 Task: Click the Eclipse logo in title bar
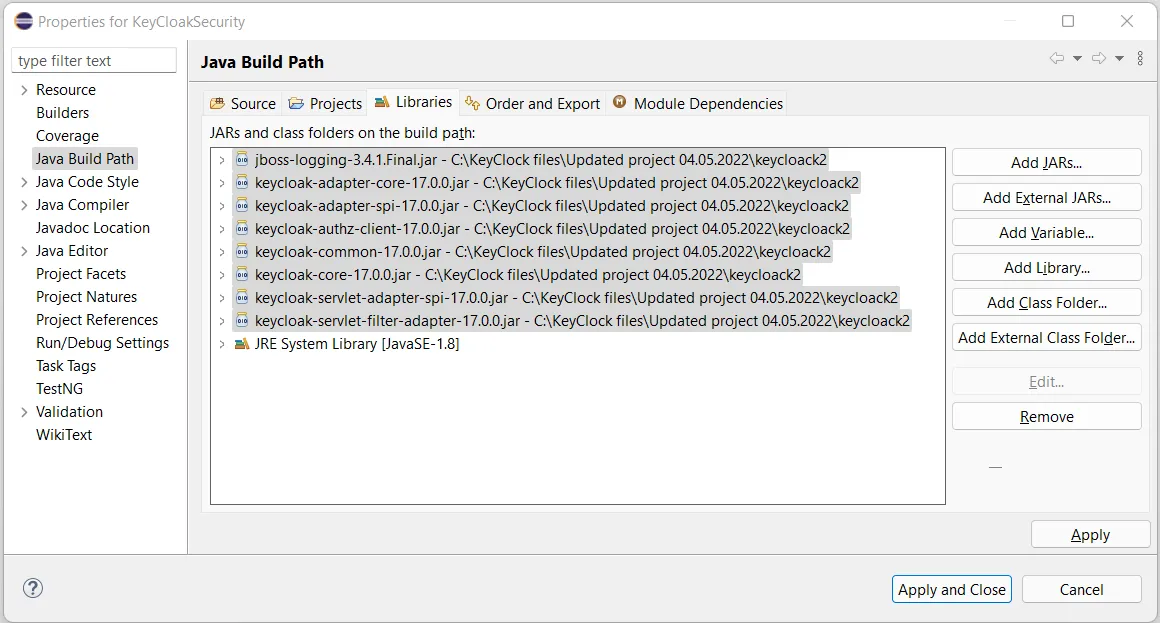(24, 21)
